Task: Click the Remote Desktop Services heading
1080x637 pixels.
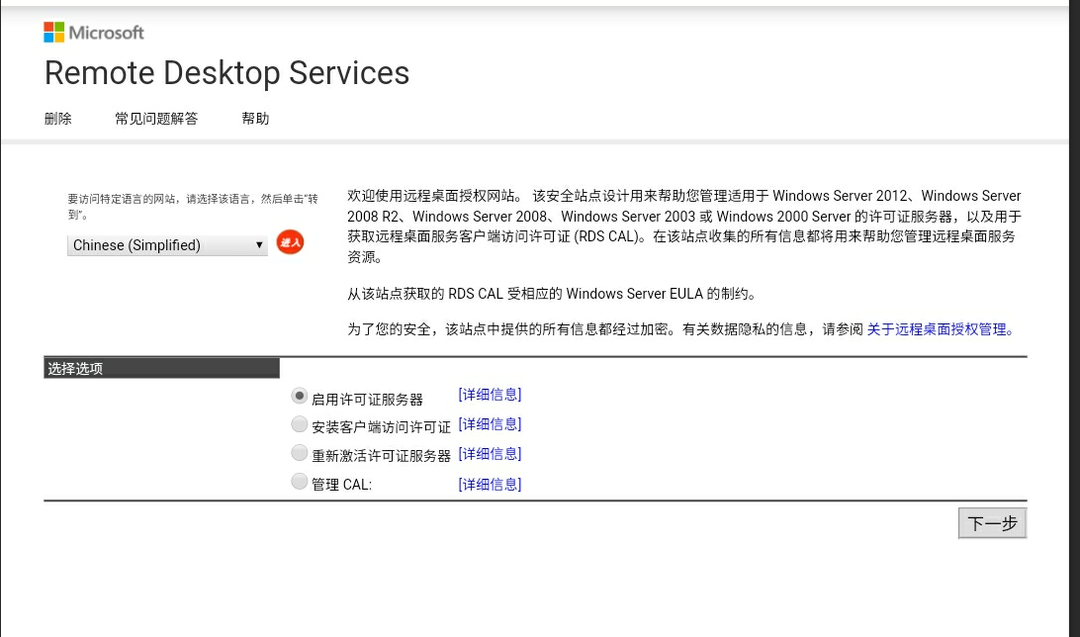Action: point(227,73)
